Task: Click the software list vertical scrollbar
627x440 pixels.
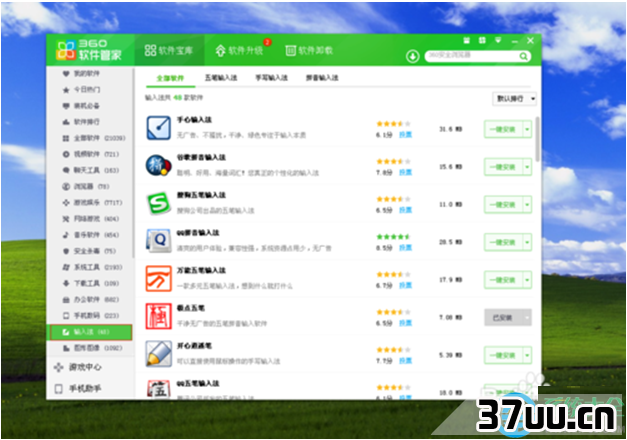Action: click(537, 139)
